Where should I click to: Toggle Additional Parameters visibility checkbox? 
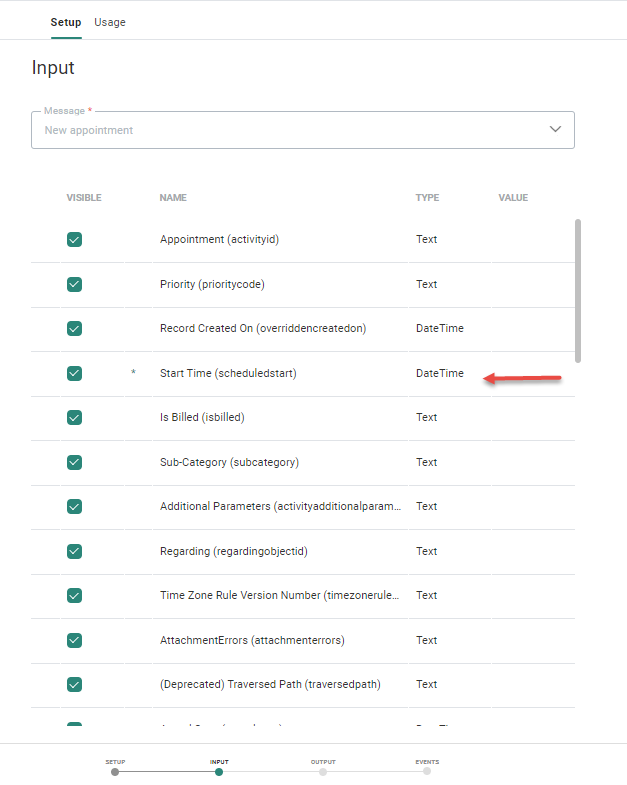[x=74, y=507]
